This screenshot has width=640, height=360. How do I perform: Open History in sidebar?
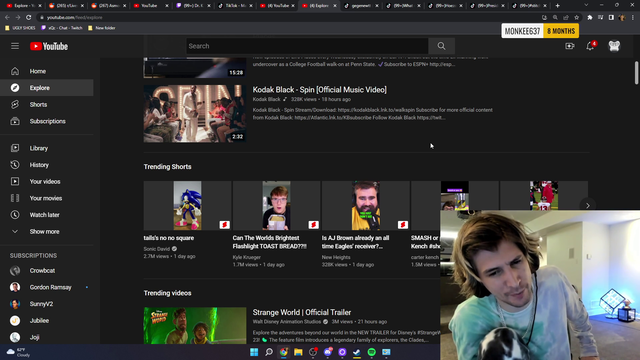(x=47, y=165)
